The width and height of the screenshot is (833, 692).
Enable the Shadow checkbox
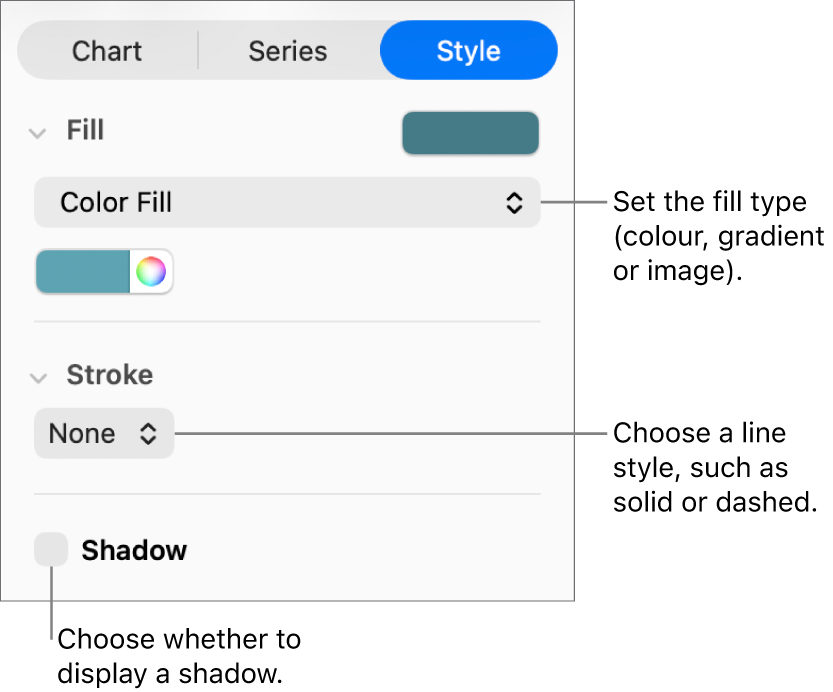[x=49, y=549]
